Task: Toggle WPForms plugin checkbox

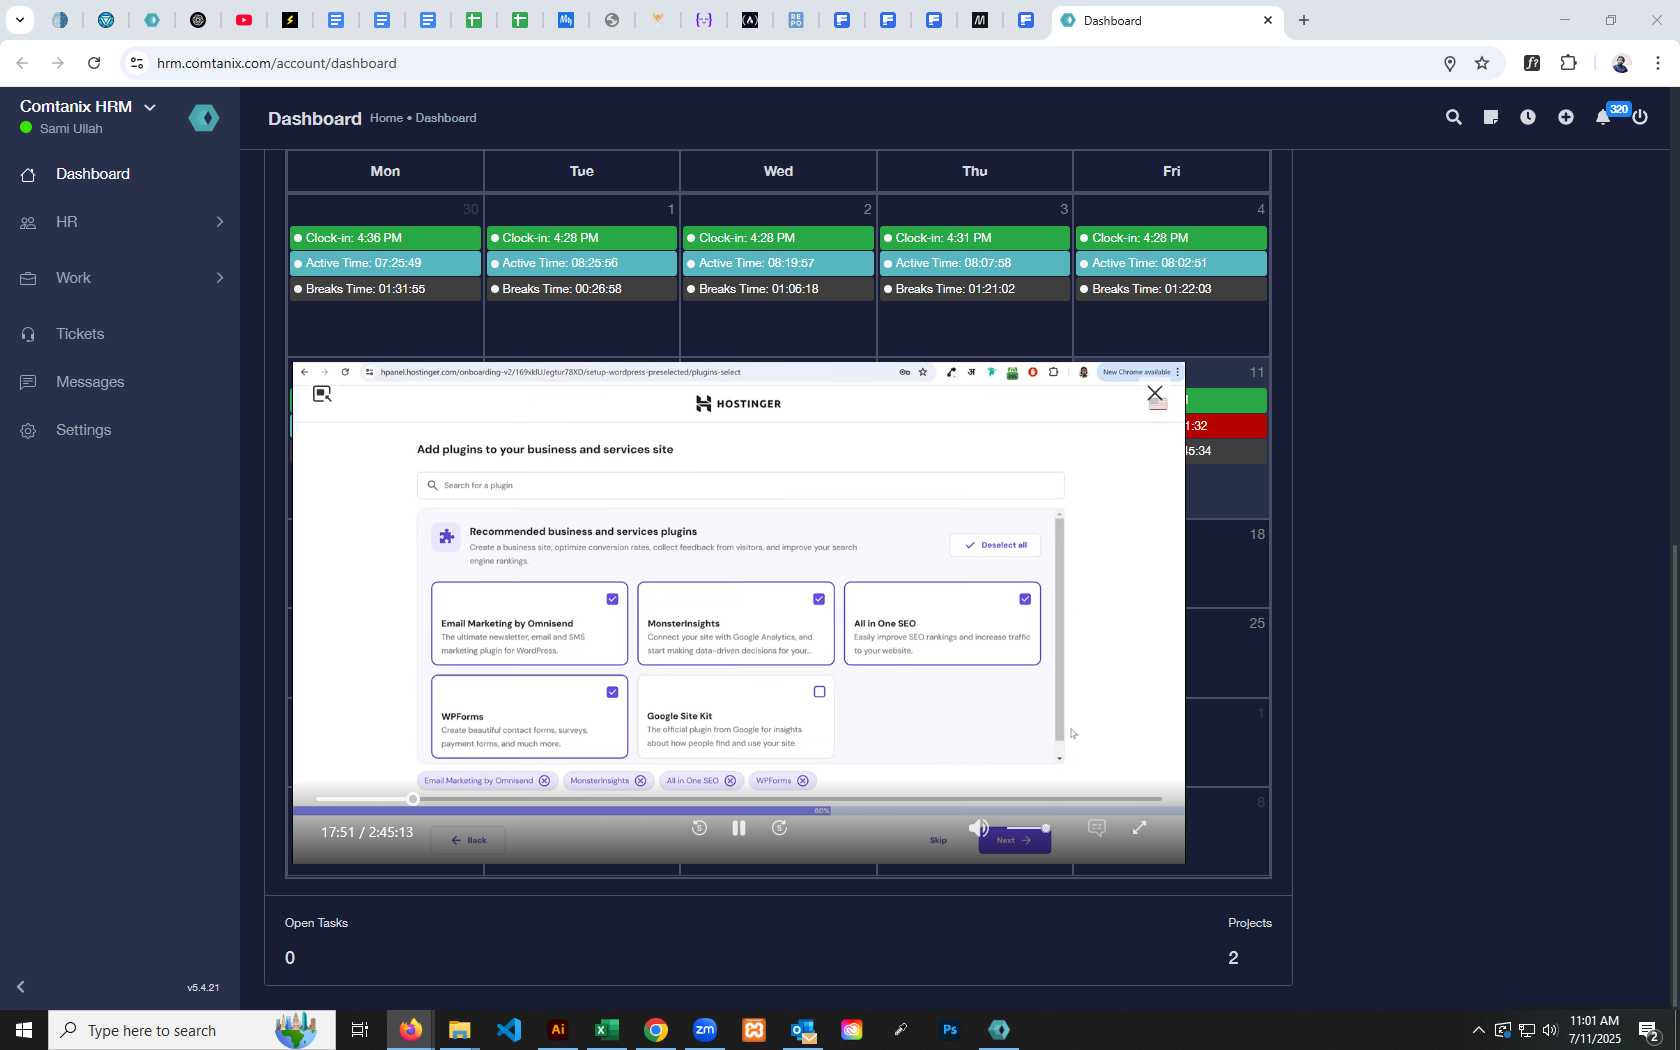Action: click(x=613, y=692)
